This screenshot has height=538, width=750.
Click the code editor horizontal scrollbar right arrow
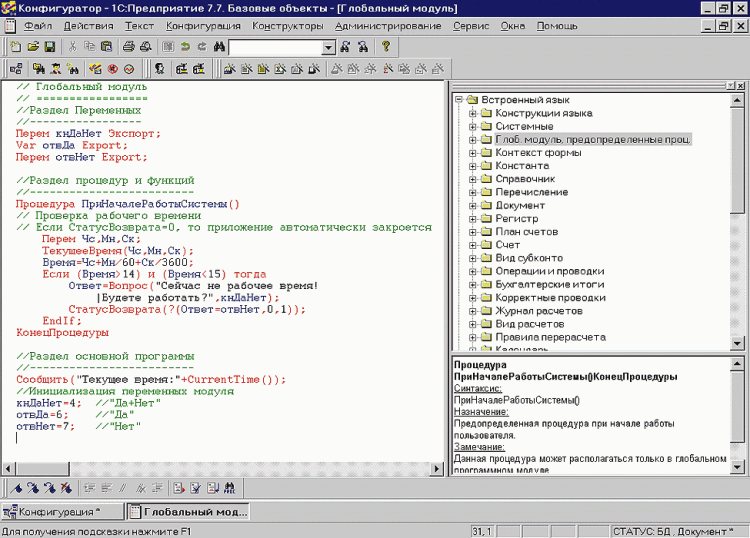(x=436, y=469)
